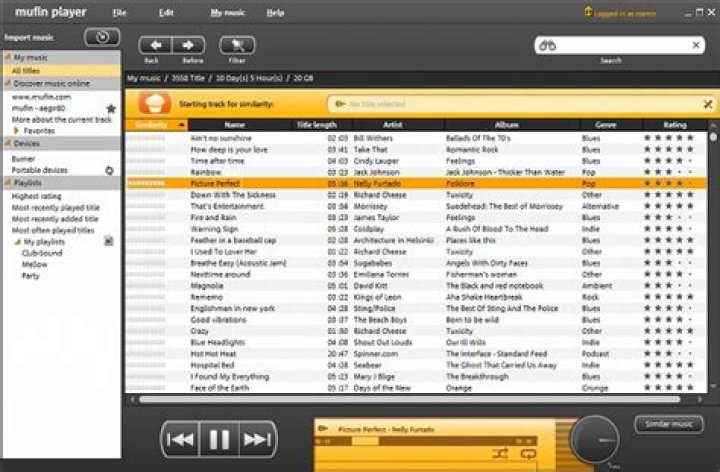Open Most often played titles playlist

click(x=53, y=230)
